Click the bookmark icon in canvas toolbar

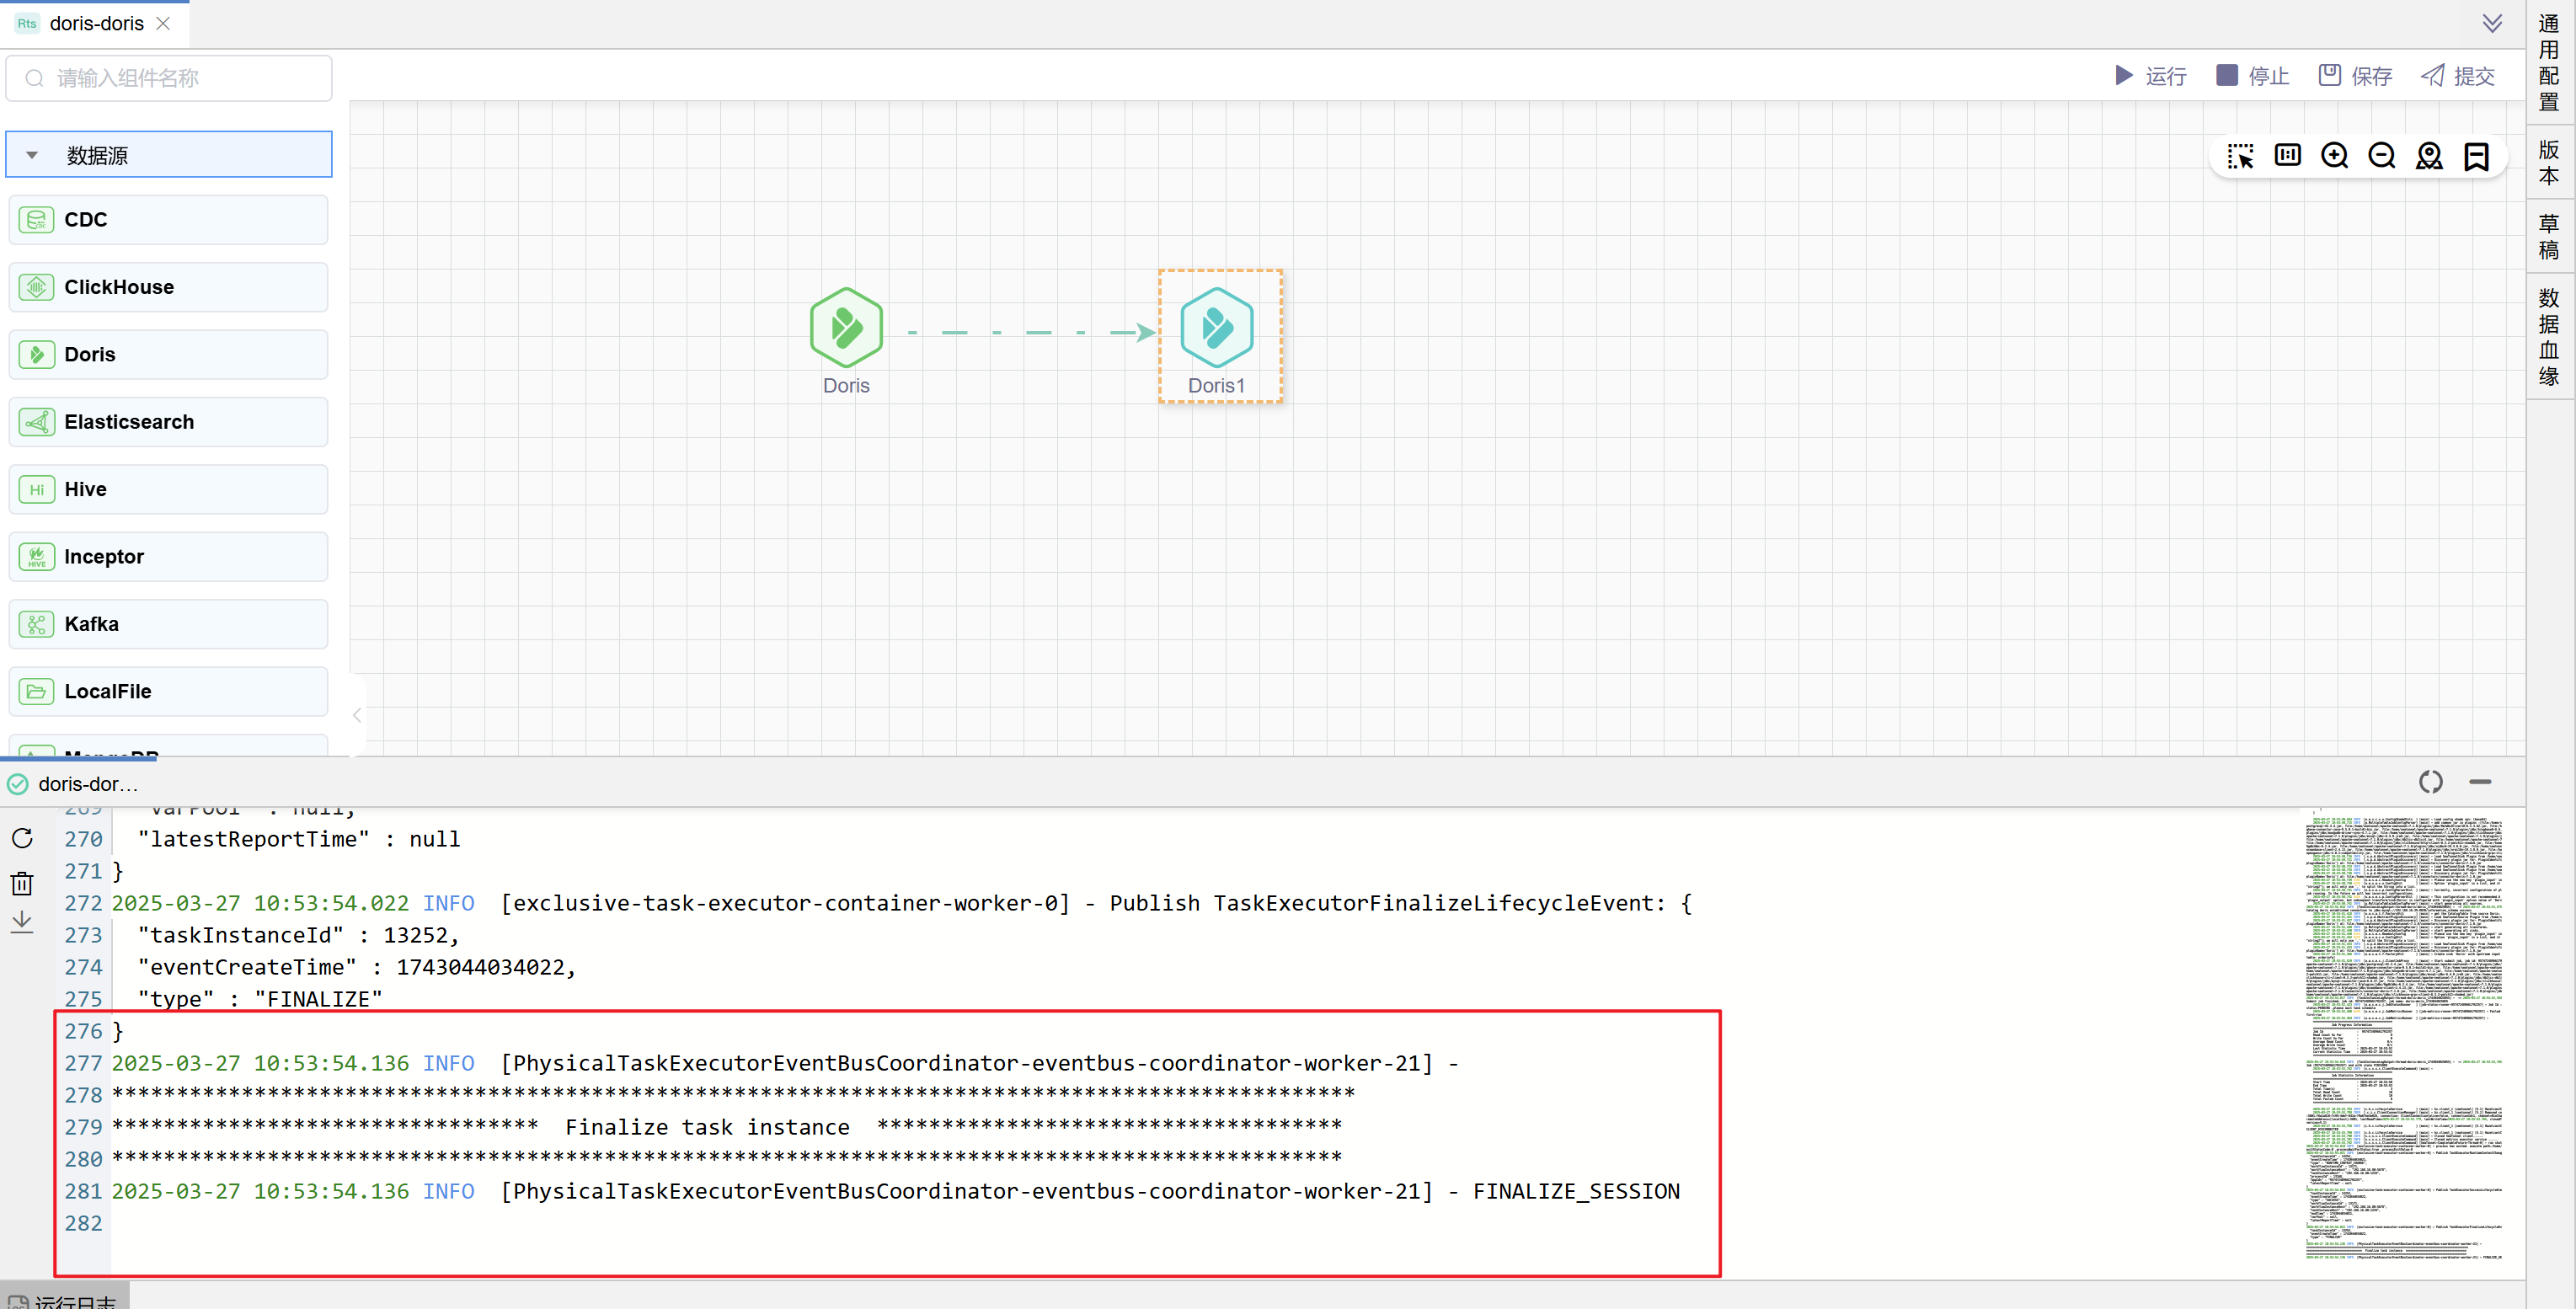coord(2476,156)
